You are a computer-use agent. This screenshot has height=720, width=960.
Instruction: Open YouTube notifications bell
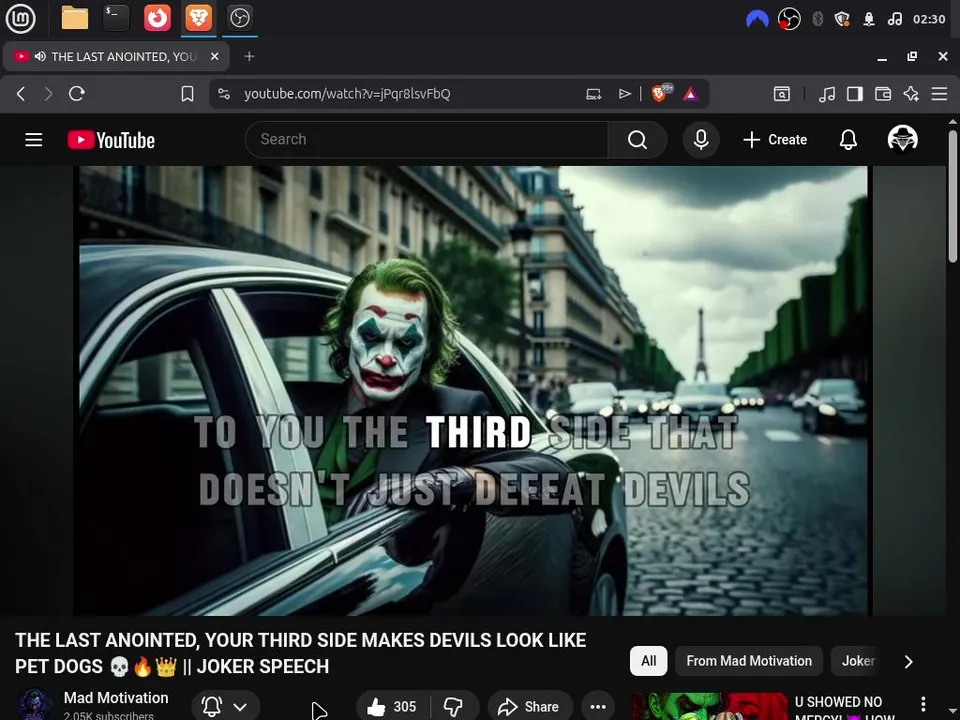[x=848, y=140]
